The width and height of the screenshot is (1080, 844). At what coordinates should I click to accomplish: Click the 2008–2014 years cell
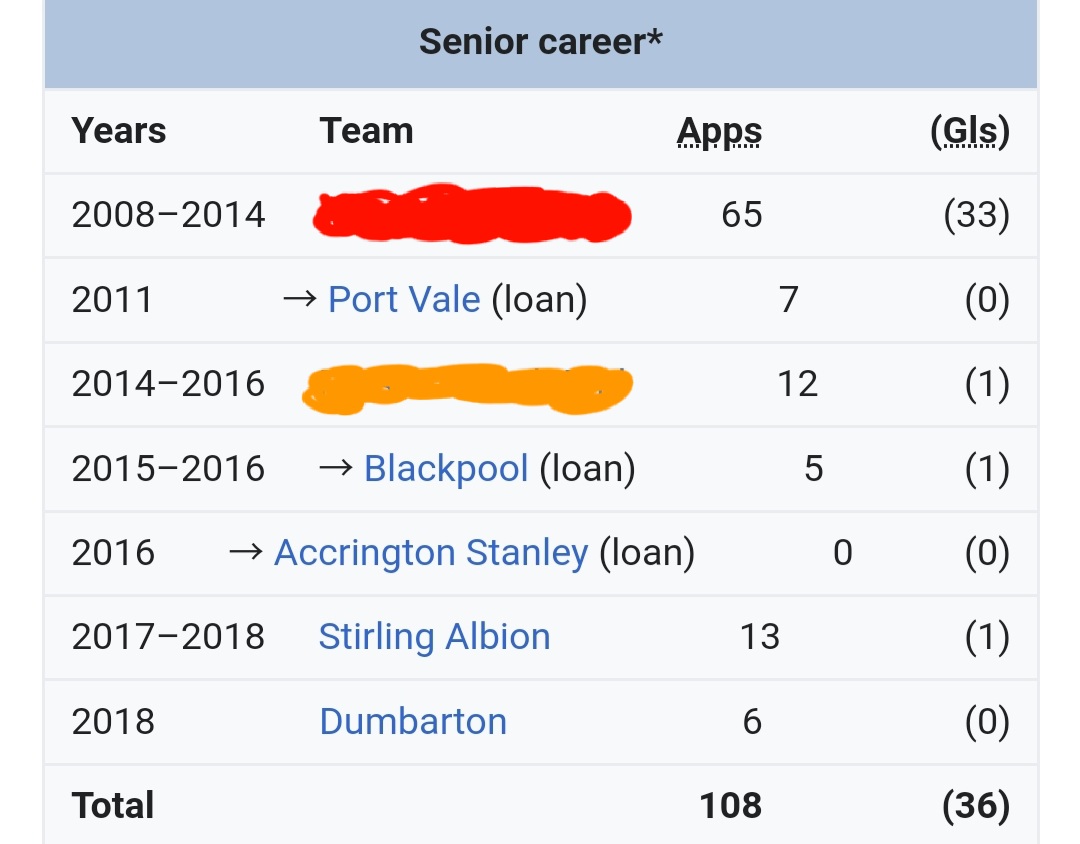coord(168,214)
